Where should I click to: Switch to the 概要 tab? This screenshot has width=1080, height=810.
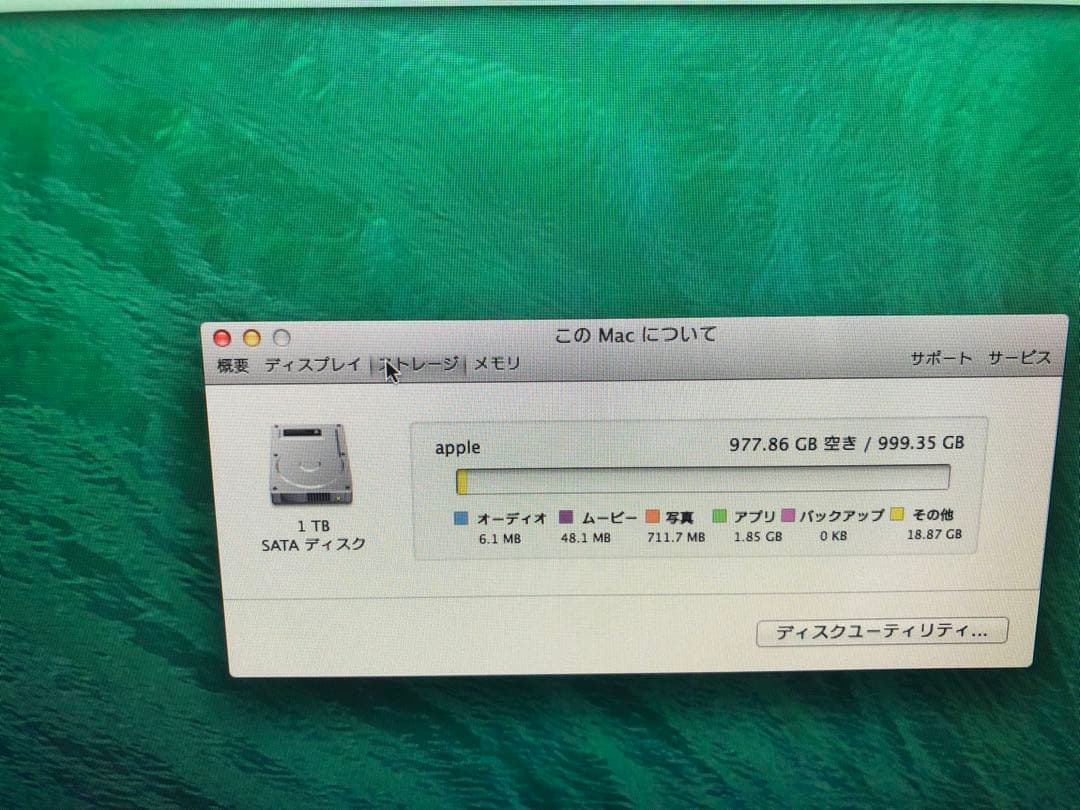(x=232, y=364)
